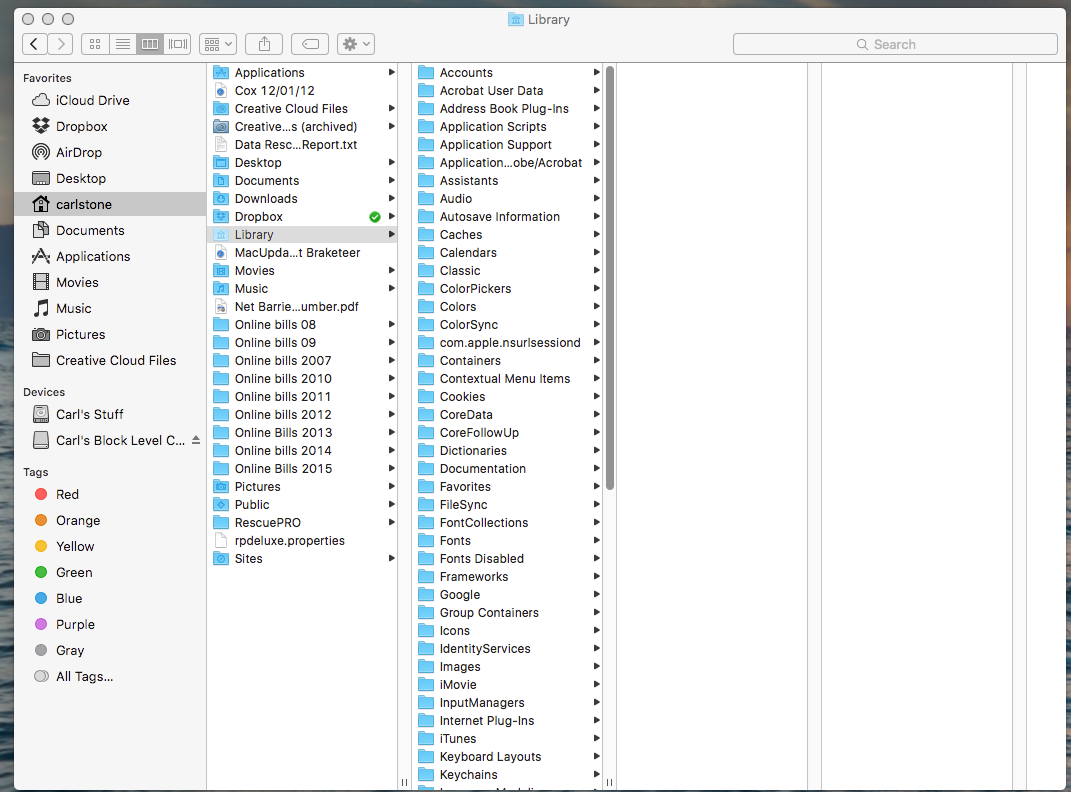Image resolution: width=1071 pixels, height=792 pixels.
Task: Go back with the left arrow button
Action: click(x=35, y=44)
